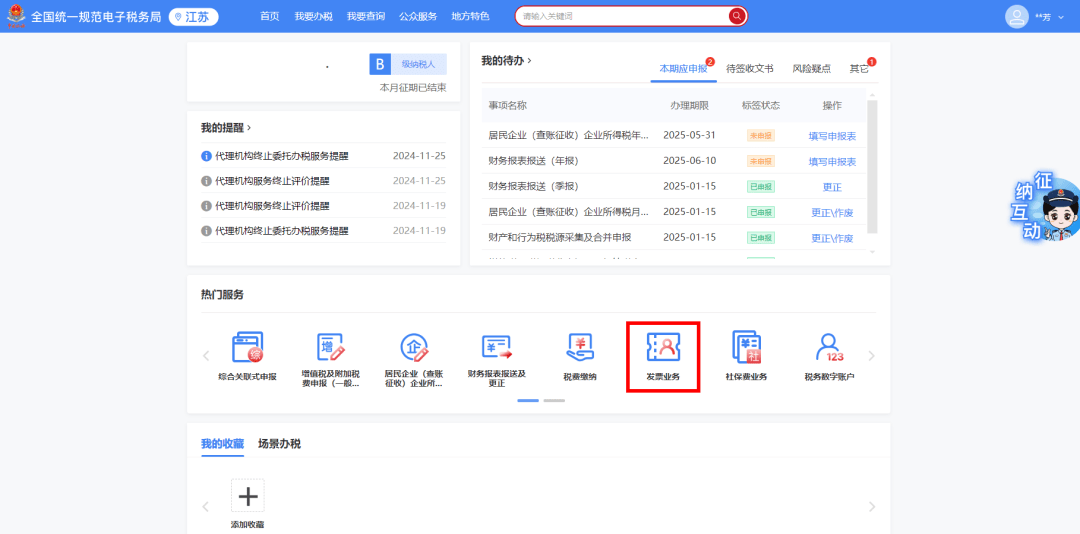Click 添加收藏 plus button

tap(247, 496)
